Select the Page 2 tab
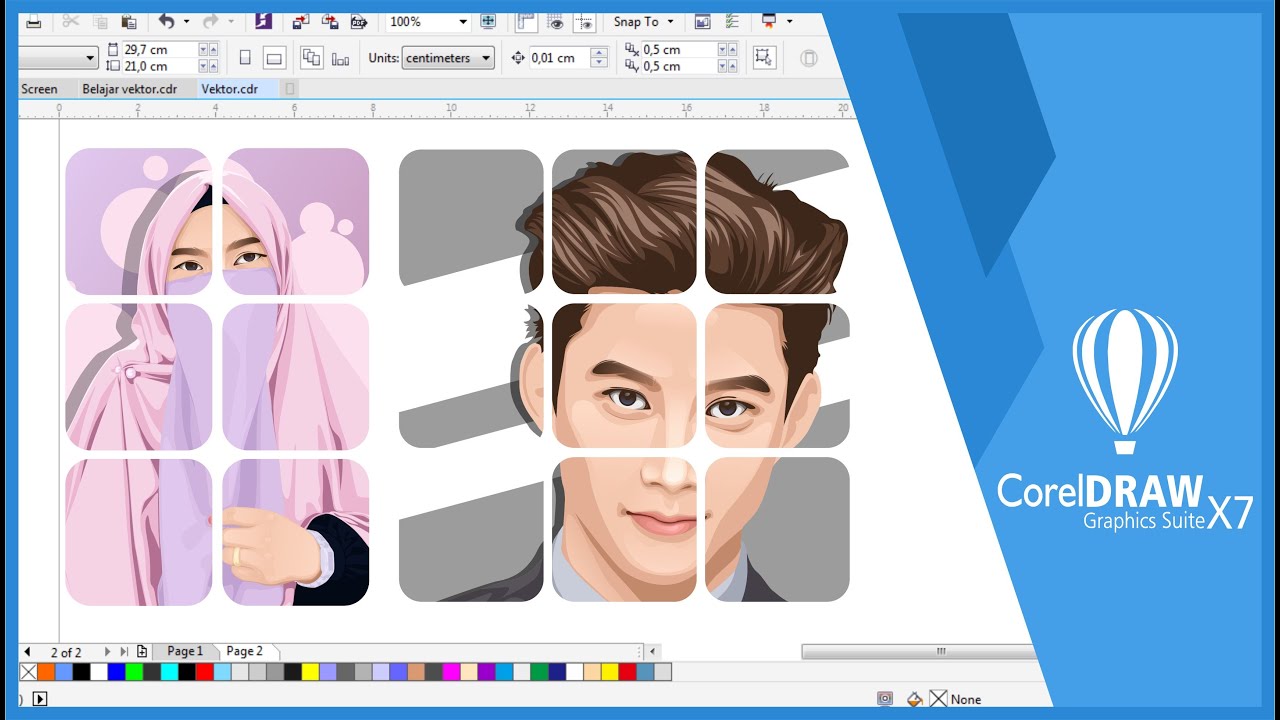Image resolution: width=1280 pixels, height=720 pixels. pyautogui.click(x=244, y=651)
